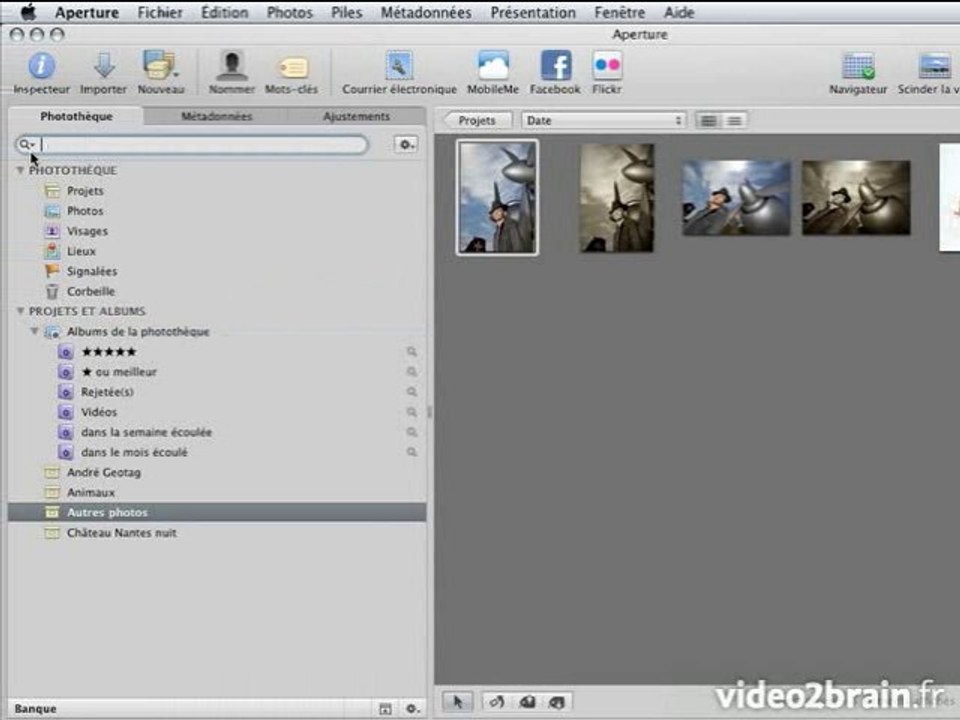
Task: Open the Inspecteur toolbar icon
Action: coord(42,66)
